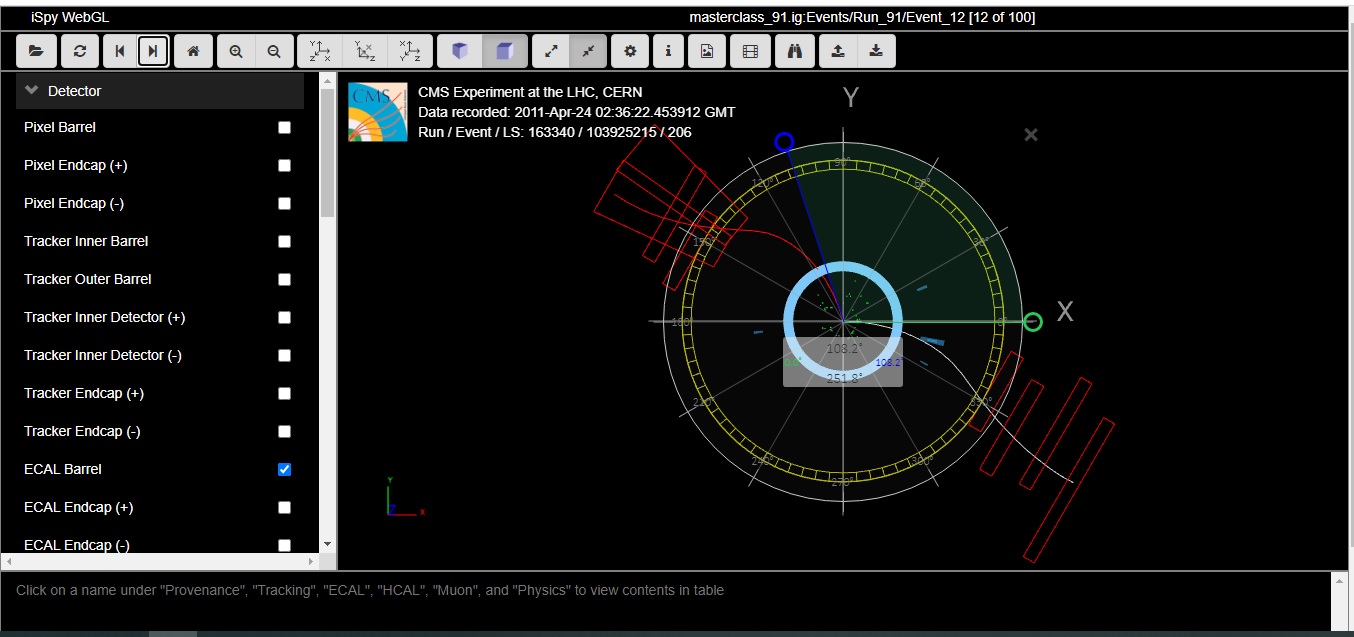Reset view with the home icon
This screenshot has width=1354, height=637.
193,51
